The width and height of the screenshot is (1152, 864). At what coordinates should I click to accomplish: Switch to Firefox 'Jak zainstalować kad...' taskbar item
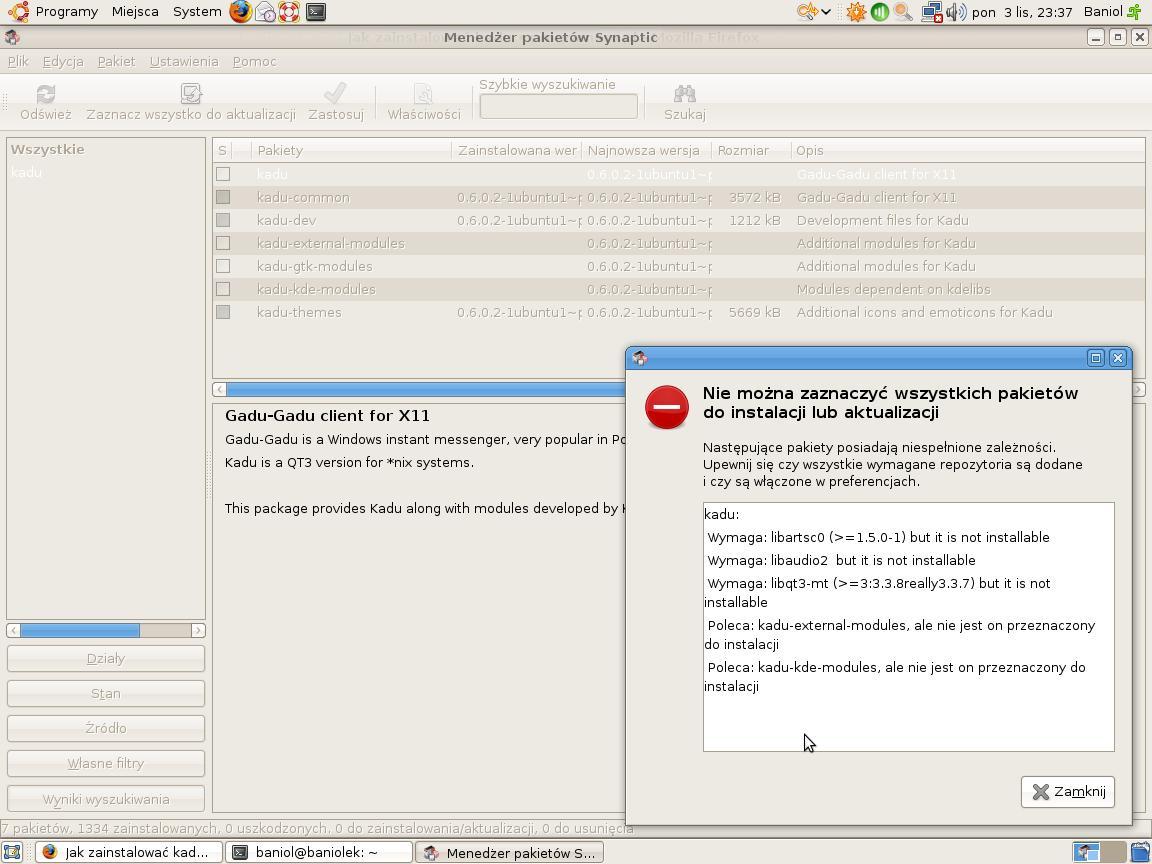129,852
